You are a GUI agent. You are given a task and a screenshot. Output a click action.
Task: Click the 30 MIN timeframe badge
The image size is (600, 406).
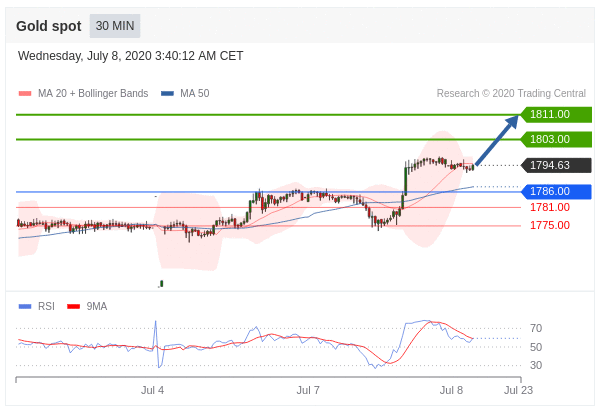[115, 26]
